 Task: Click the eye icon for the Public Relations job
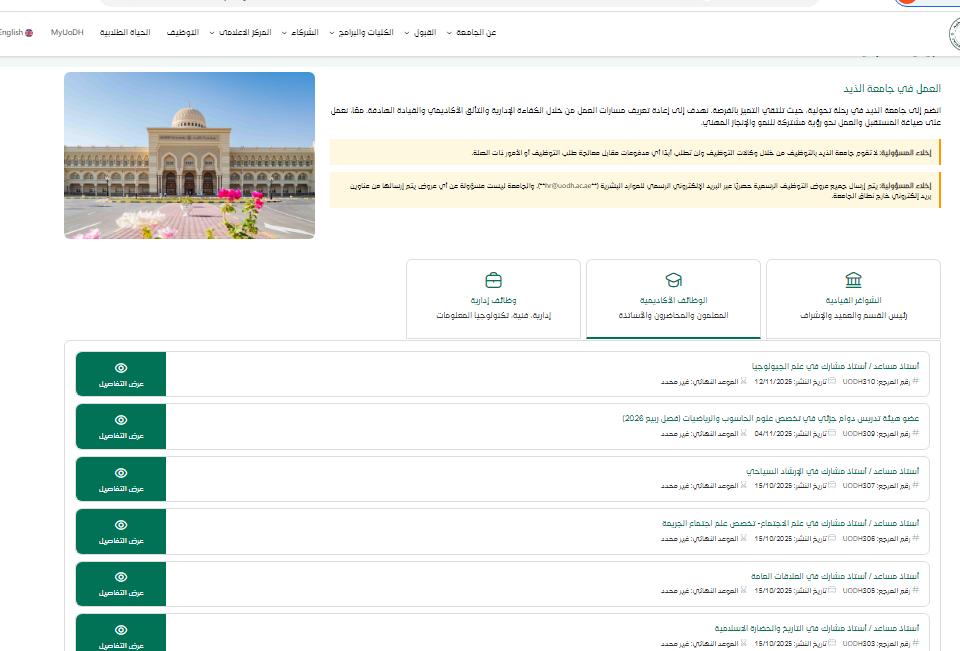(x=121, y=577)
